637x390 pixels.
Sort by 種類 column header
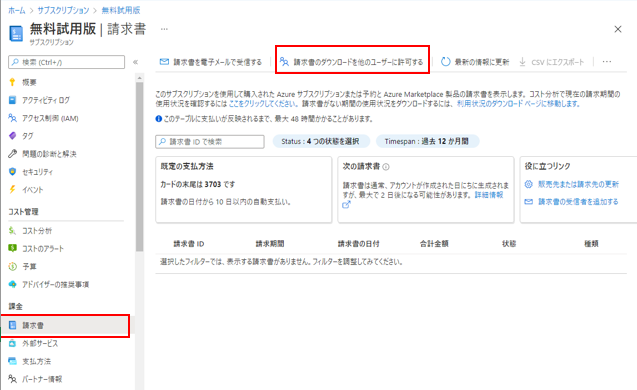(x=591, y=244)
